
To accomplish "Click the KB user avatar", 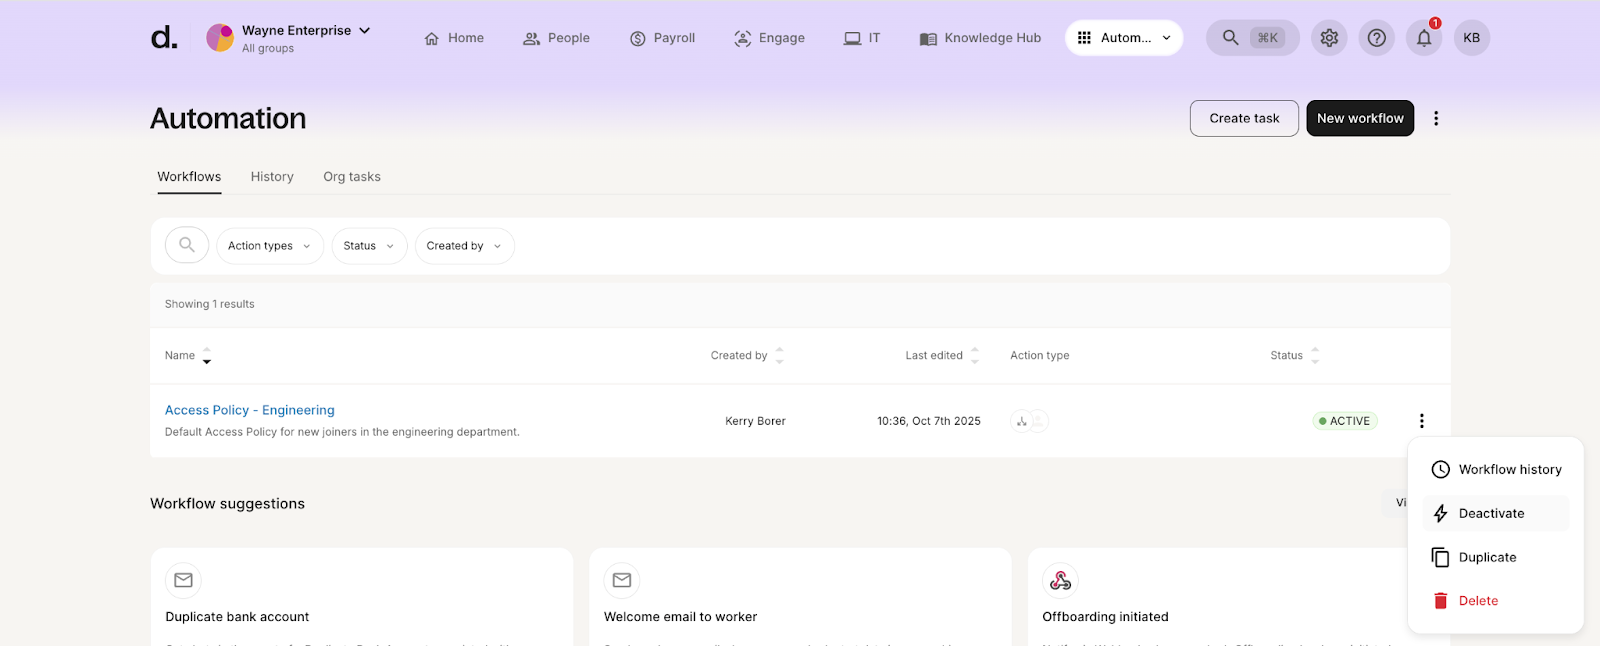I will [x=1471, y=38].
